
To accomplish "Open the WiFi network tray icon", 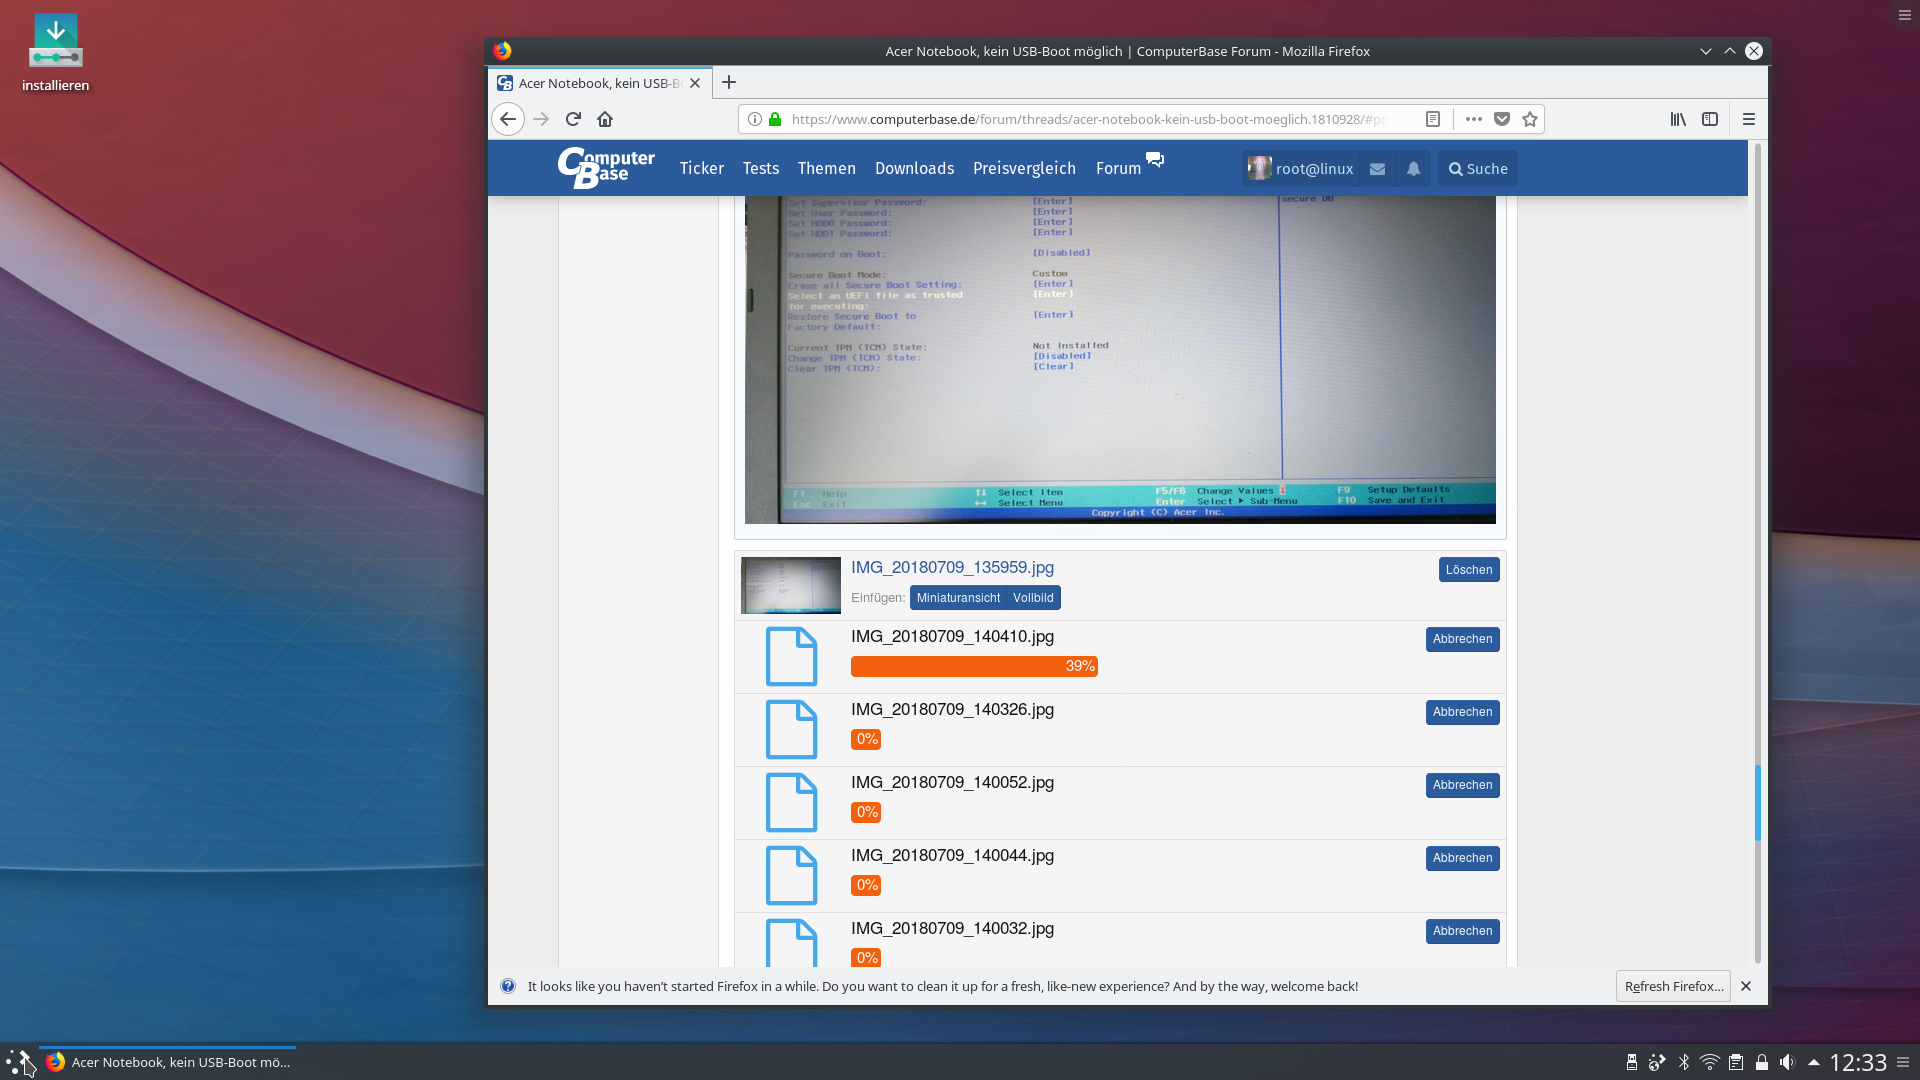I will 1710,1062.
